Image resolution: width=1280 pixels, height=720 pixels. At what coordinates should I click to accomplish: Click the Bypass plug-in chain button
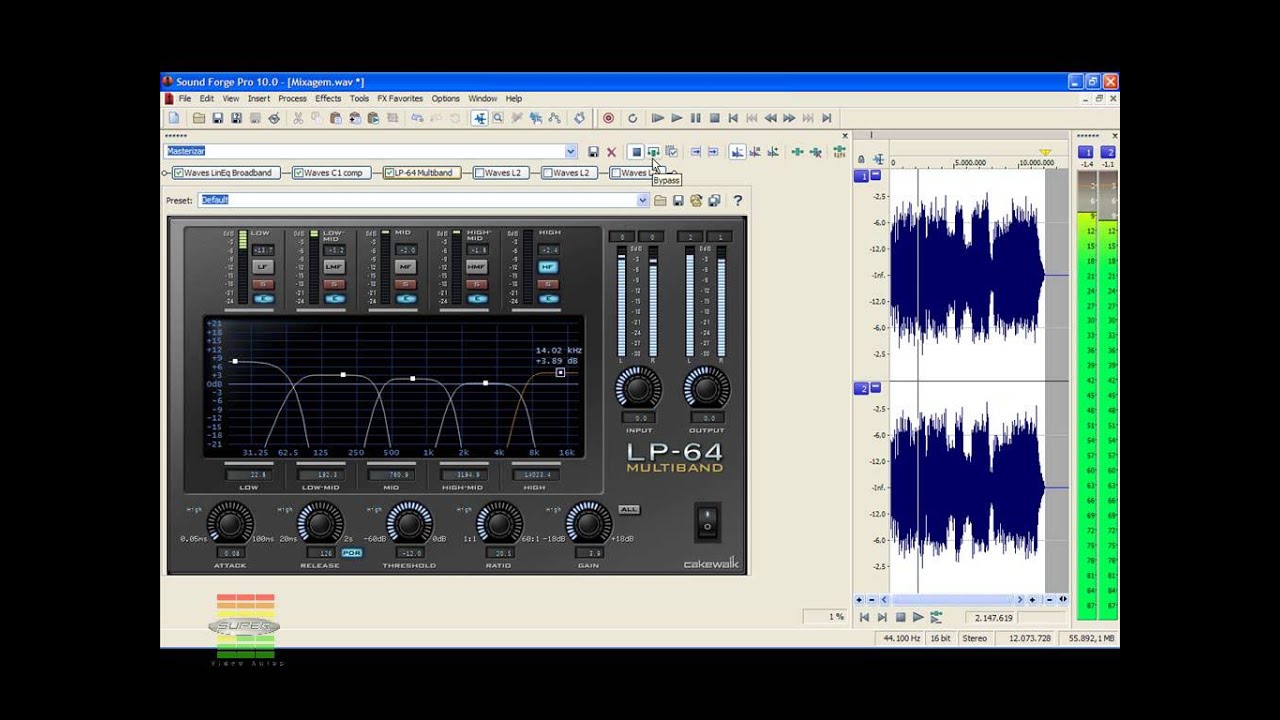tap(653, 152)
